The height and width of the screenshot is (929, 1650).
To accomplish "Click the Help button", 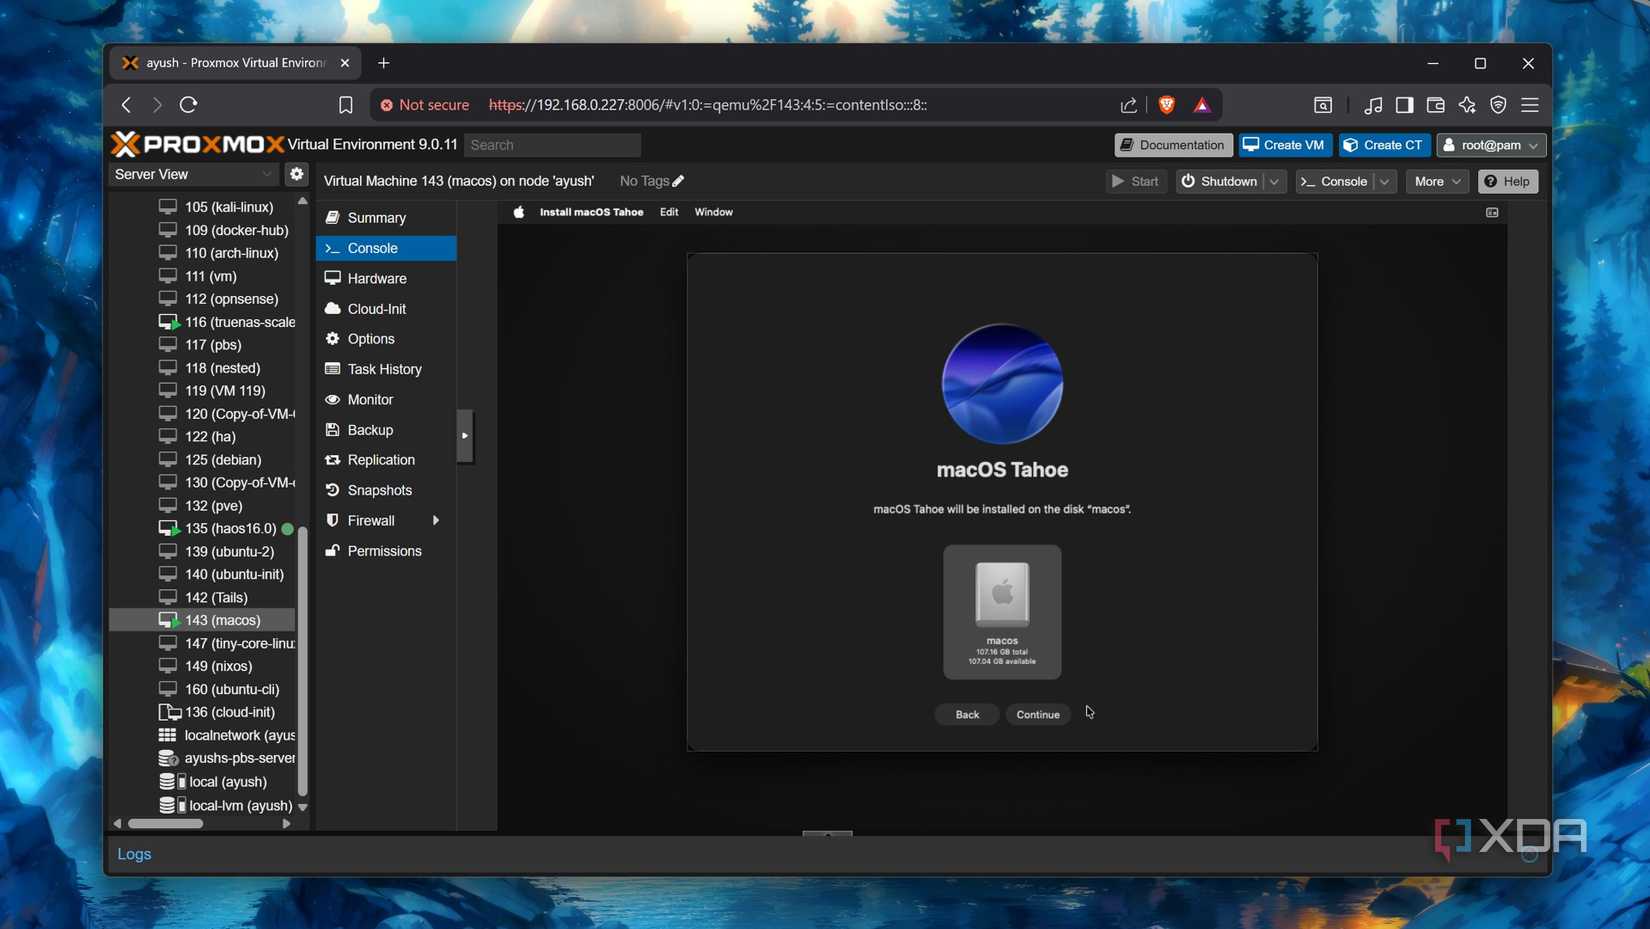I will (1508, 182).
